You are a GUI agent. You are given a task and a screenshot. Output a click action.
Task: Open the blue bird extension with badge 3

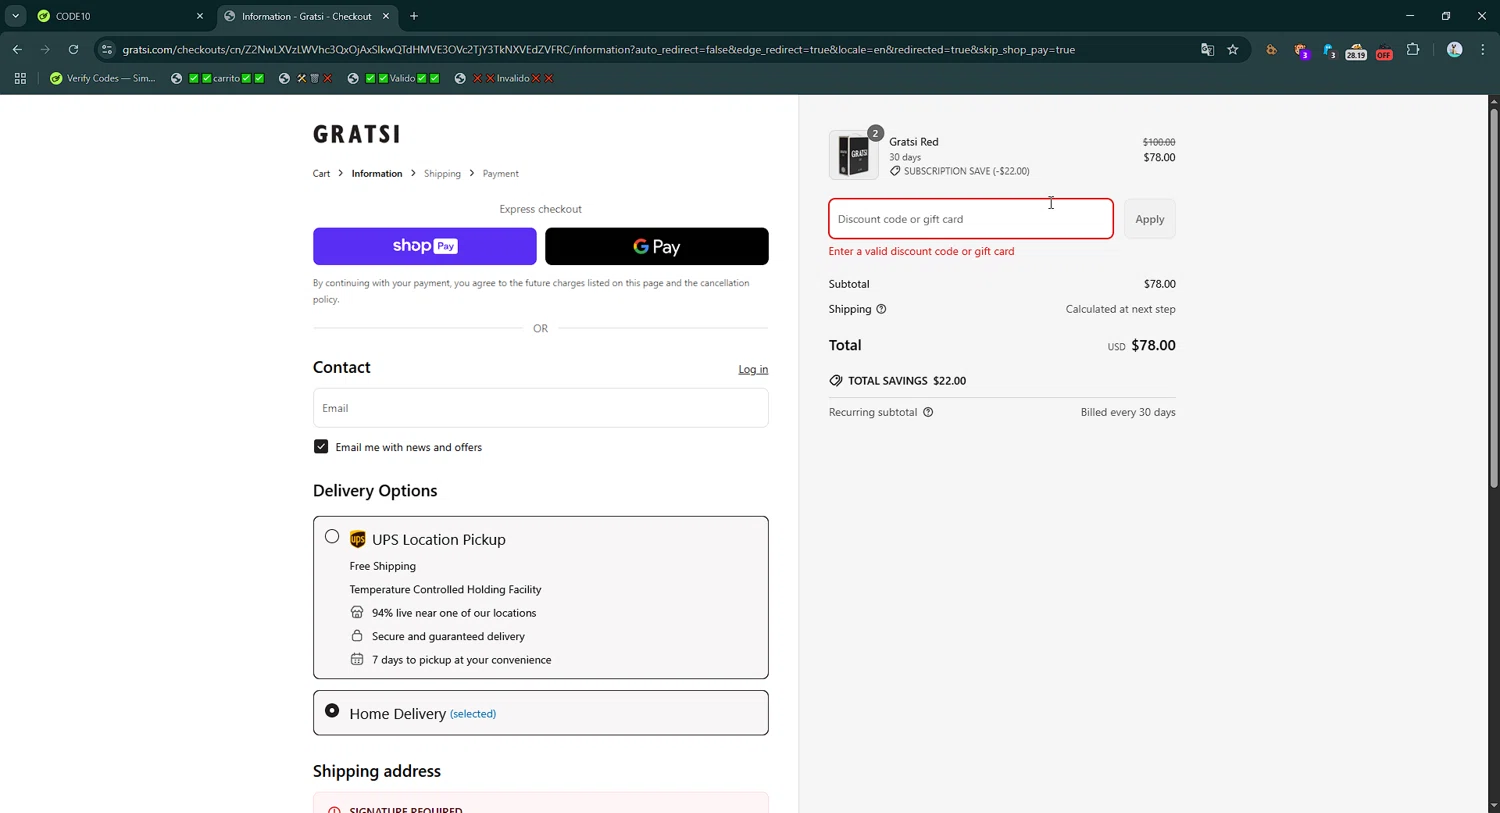1328,50
